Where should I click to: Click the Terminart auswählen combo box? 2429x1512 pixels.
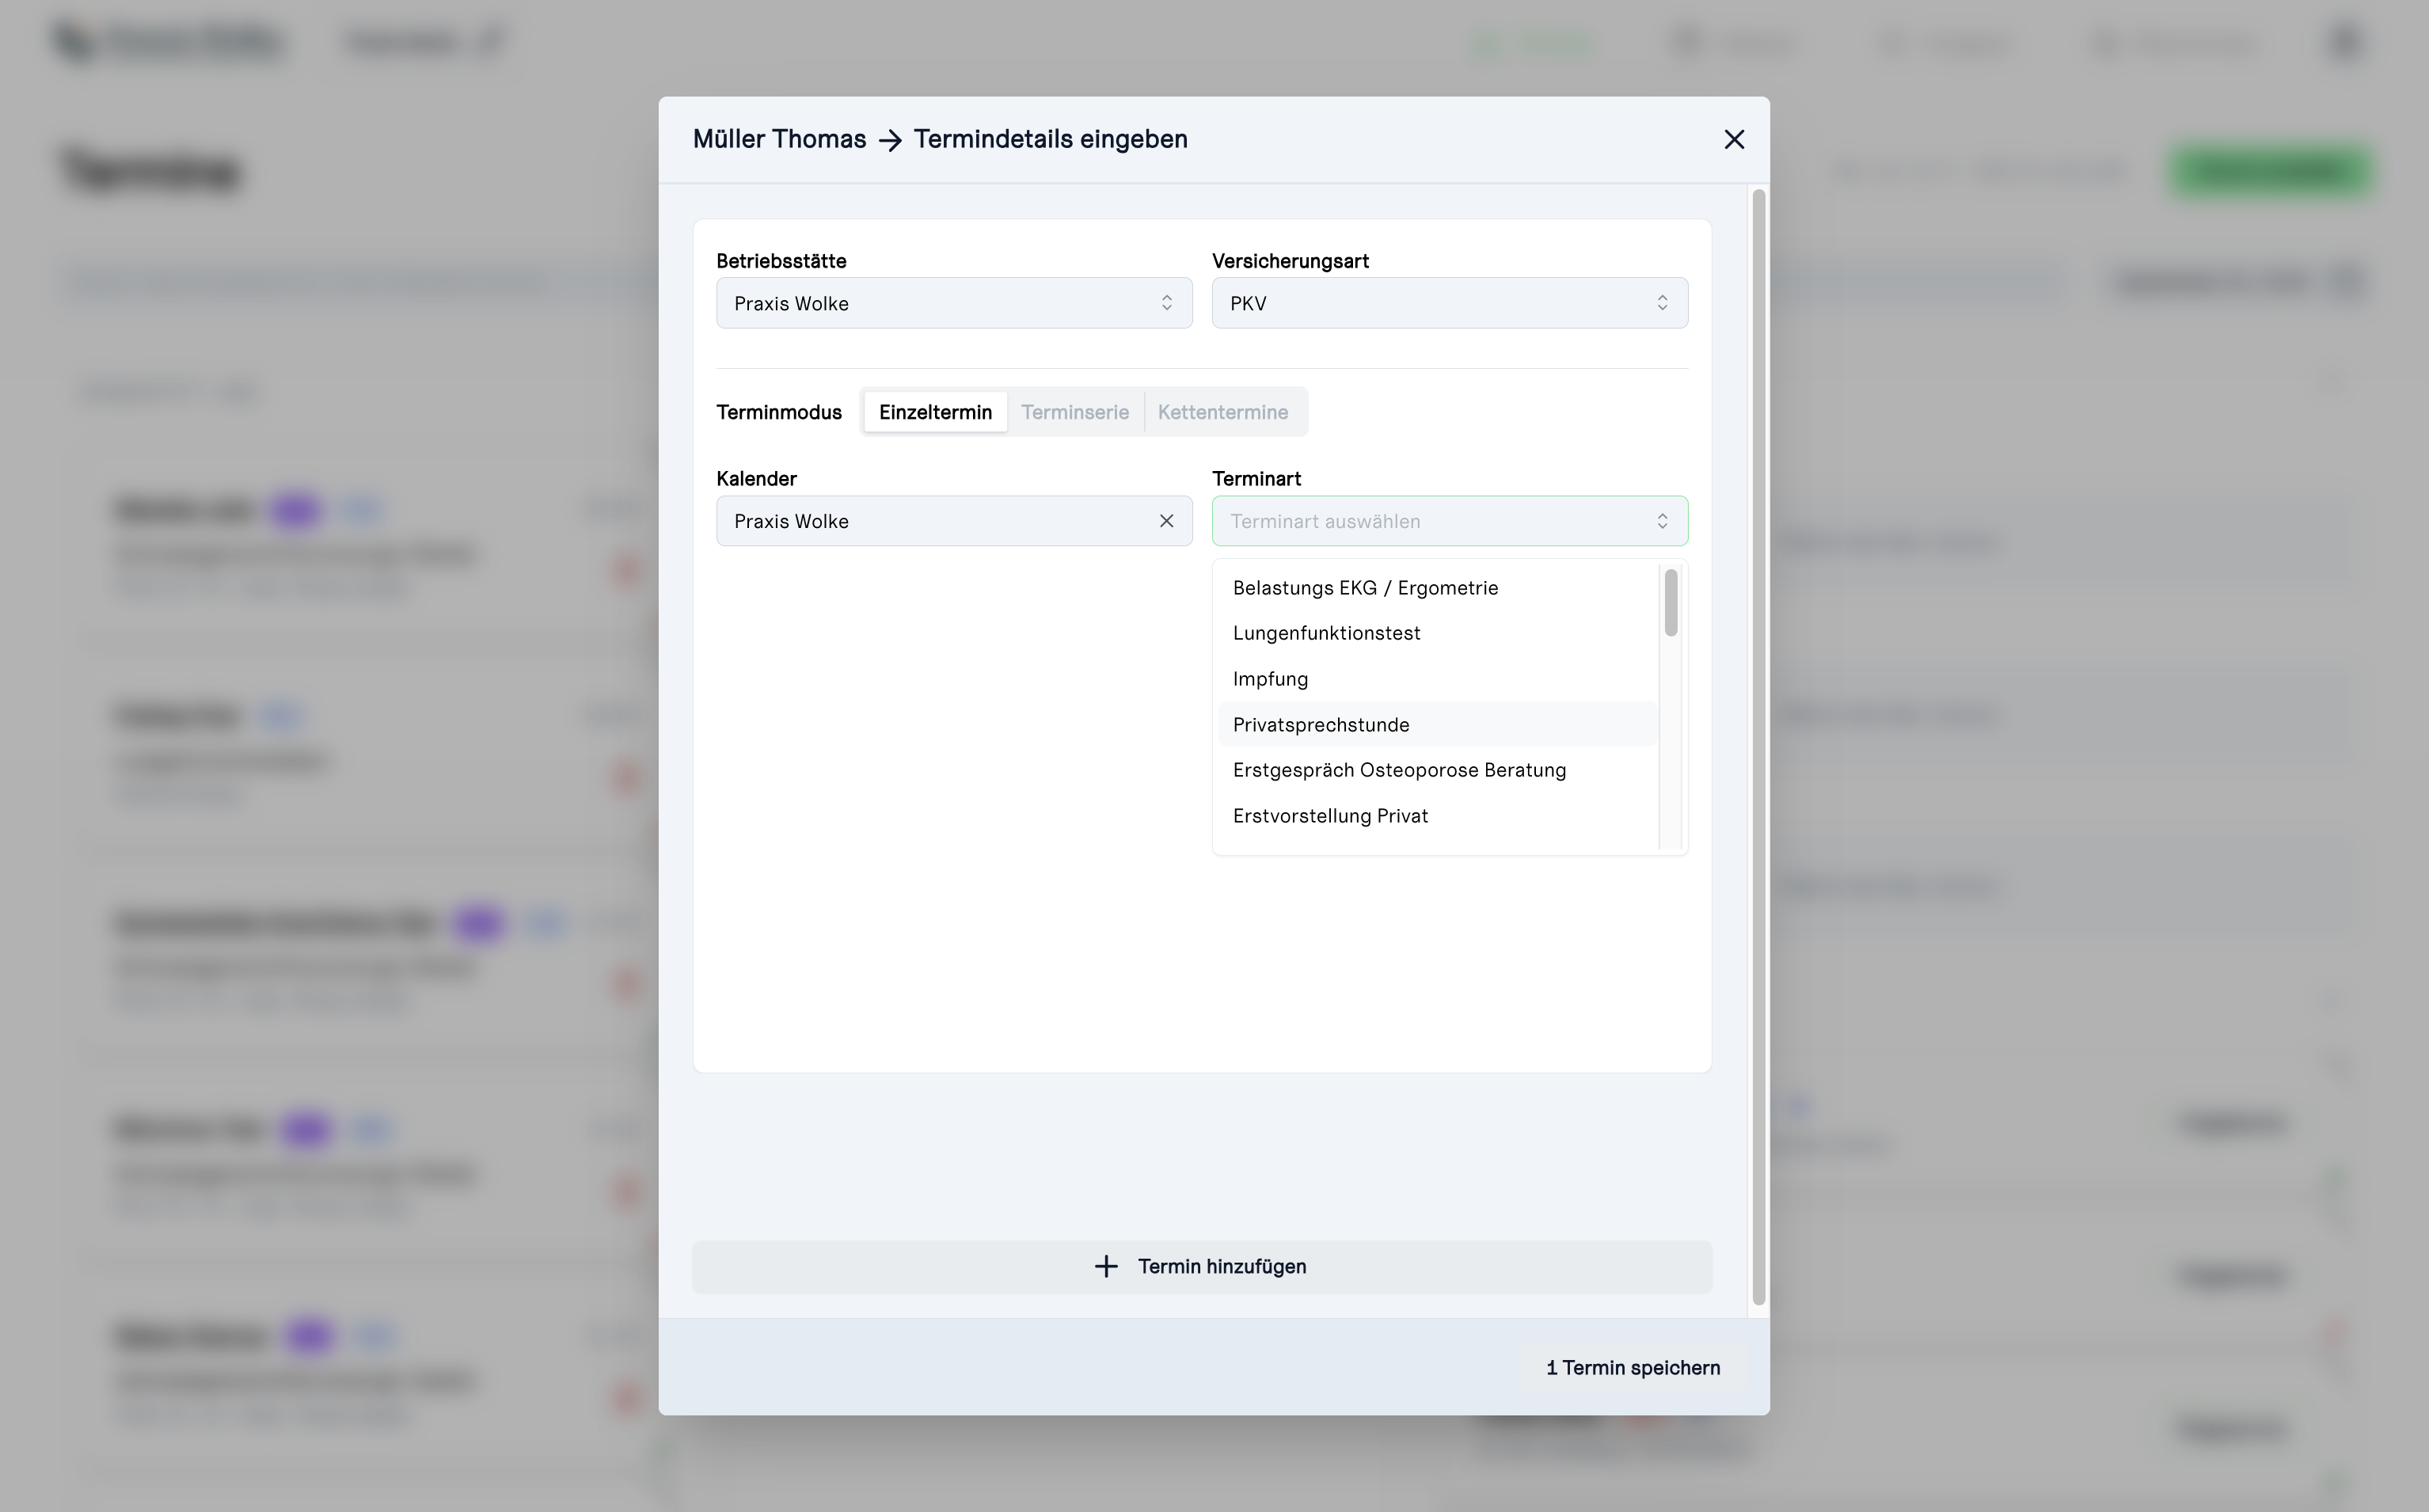(x=1450, y=521)
